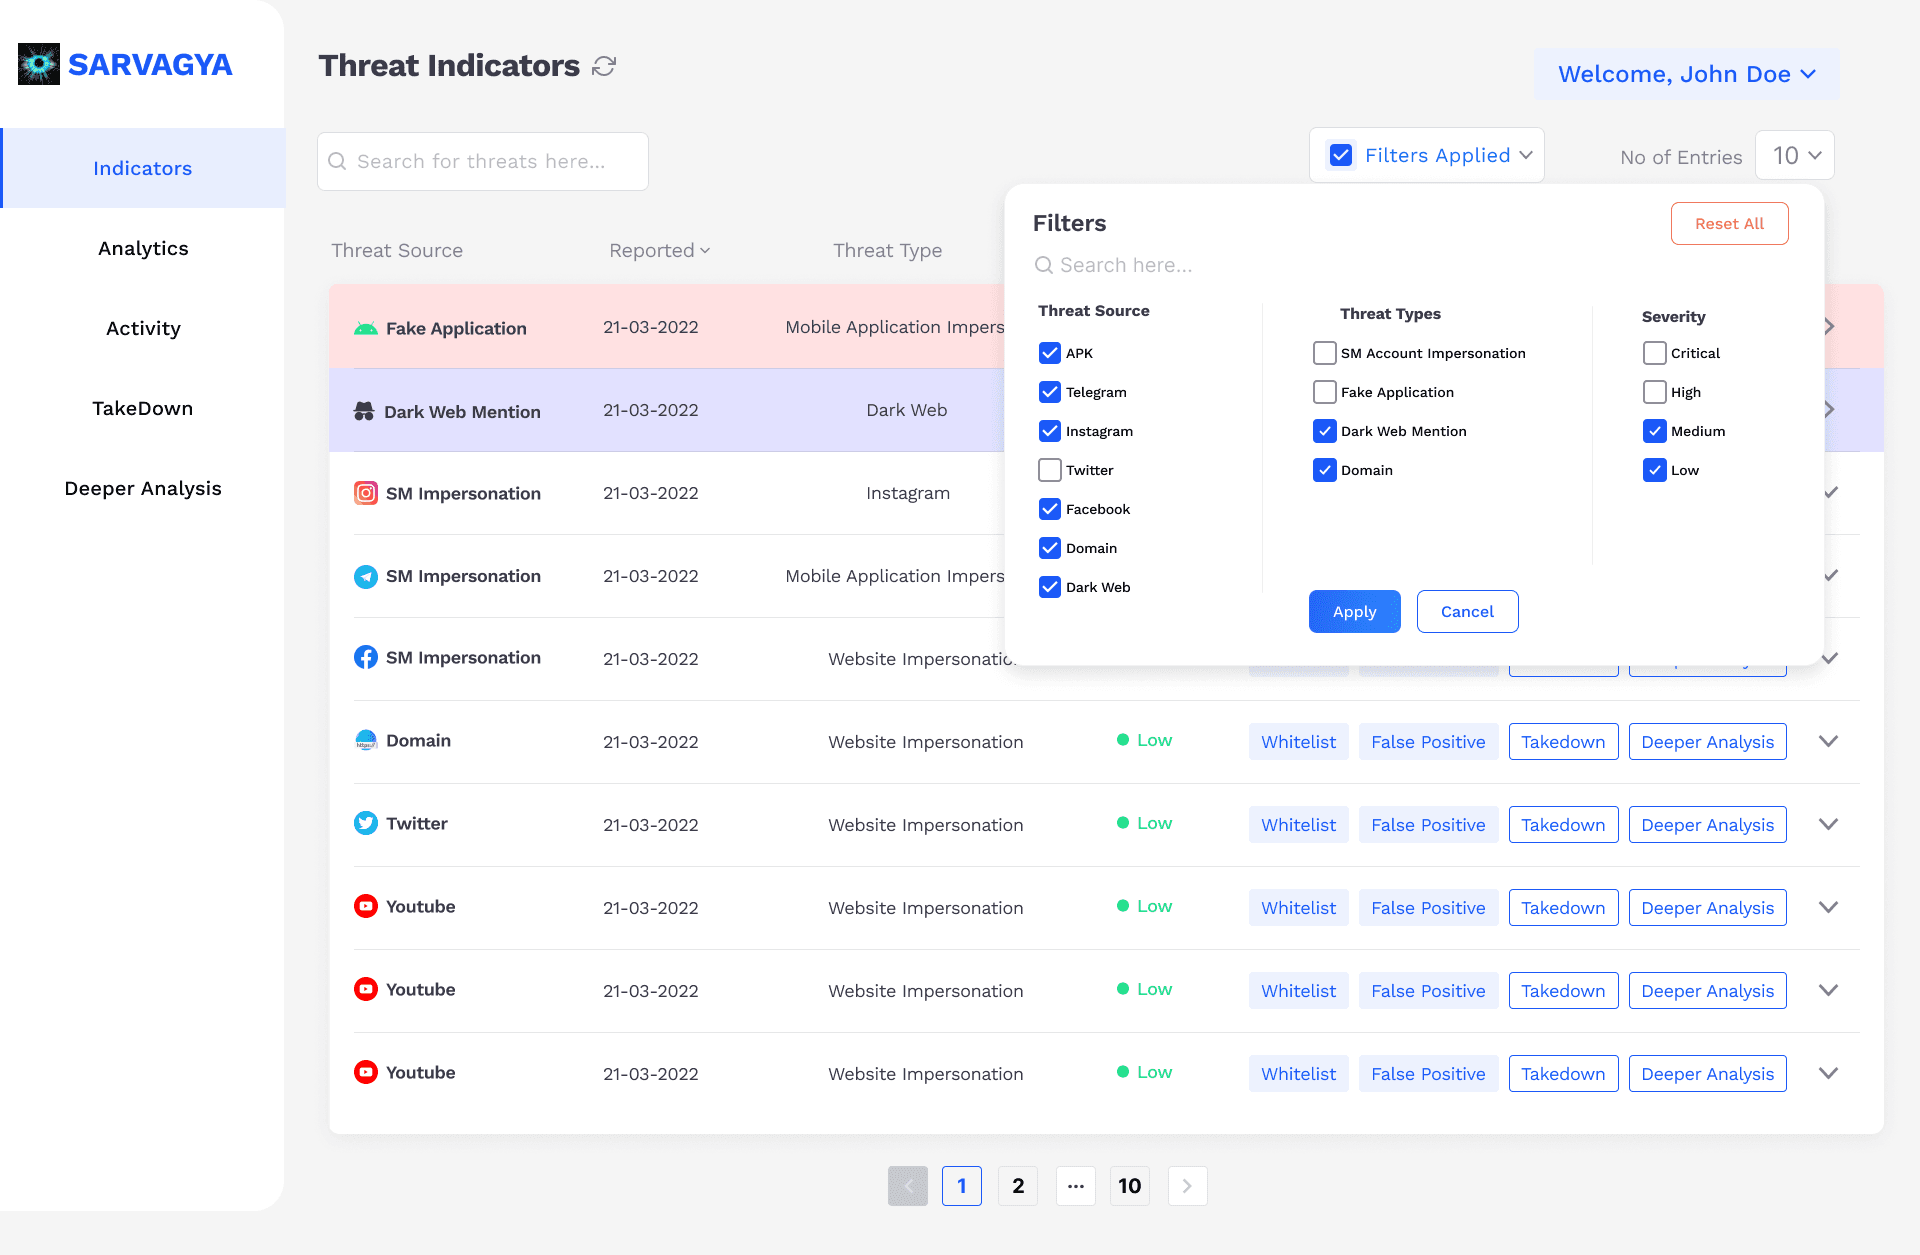Image resolution: width=1920 pixels, height=1255 pixels.
Task: Open the Welcome, John Doe menu
Action: tap(1687, 74)
